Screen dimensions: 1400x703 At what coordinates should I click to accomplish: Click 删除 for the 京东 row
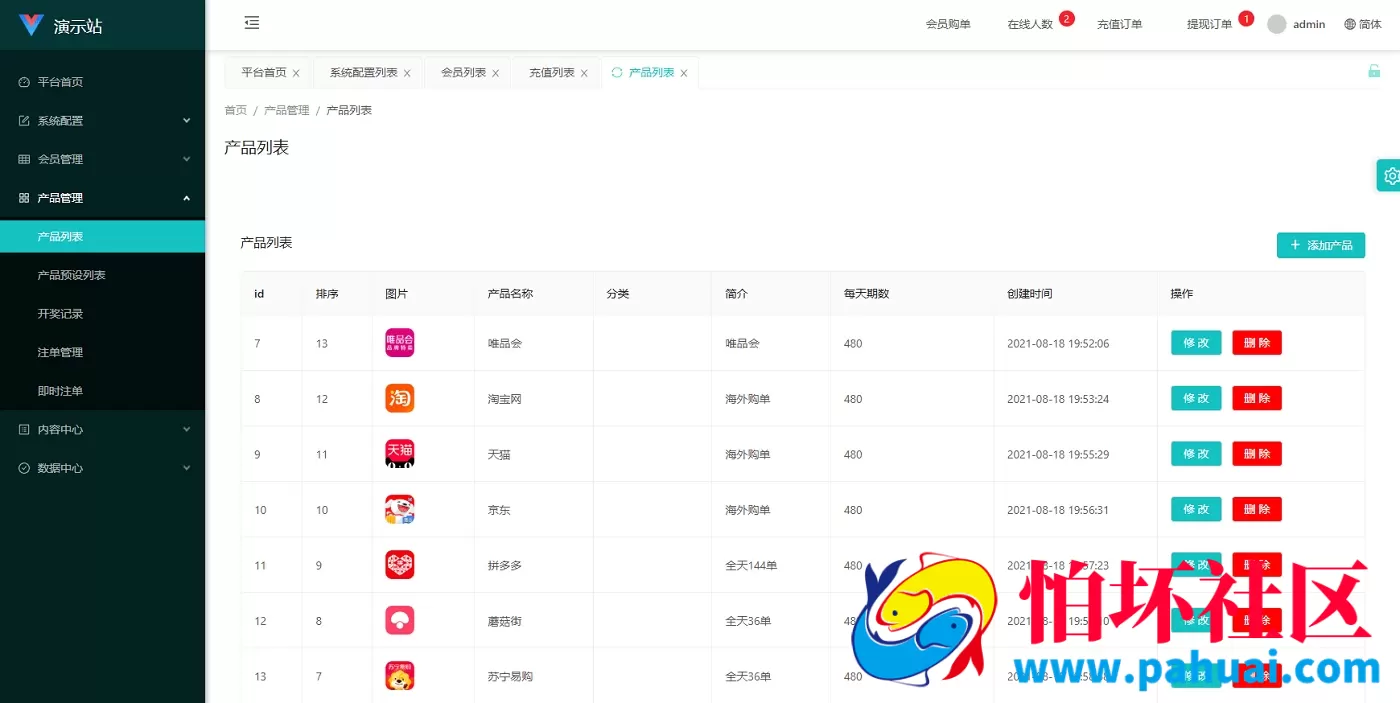(1257, 509)
